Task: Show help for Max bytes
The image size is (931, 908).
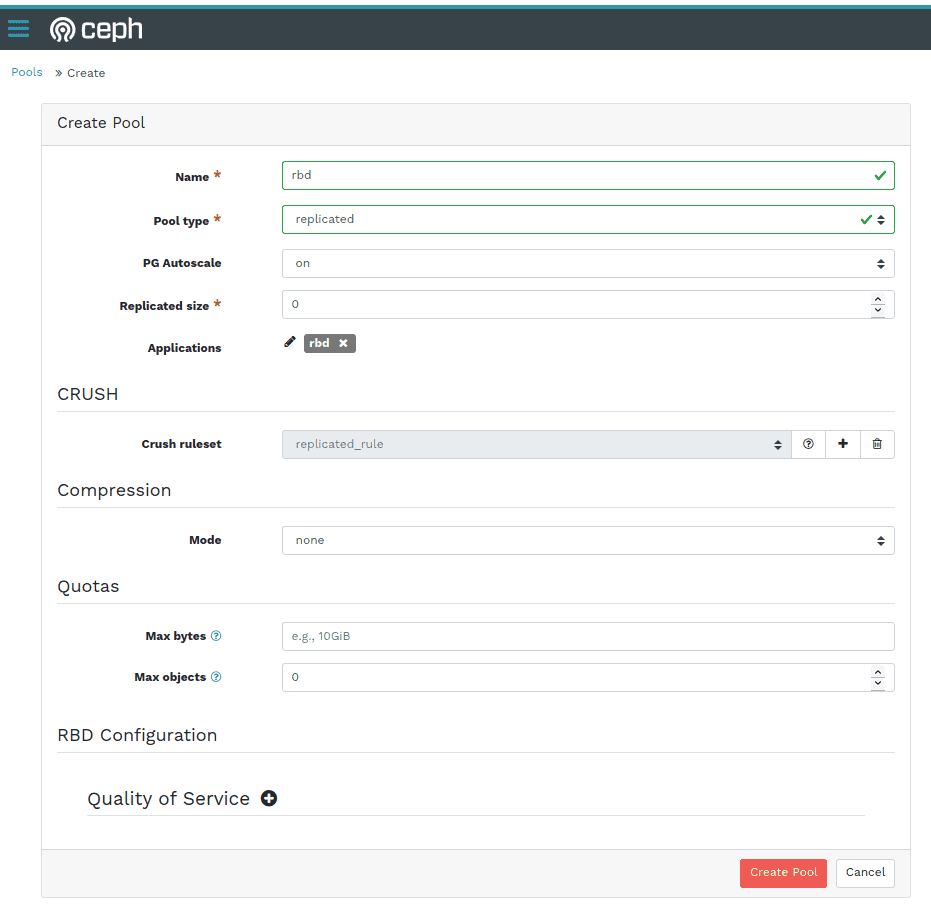Action: tap(216, 636)
